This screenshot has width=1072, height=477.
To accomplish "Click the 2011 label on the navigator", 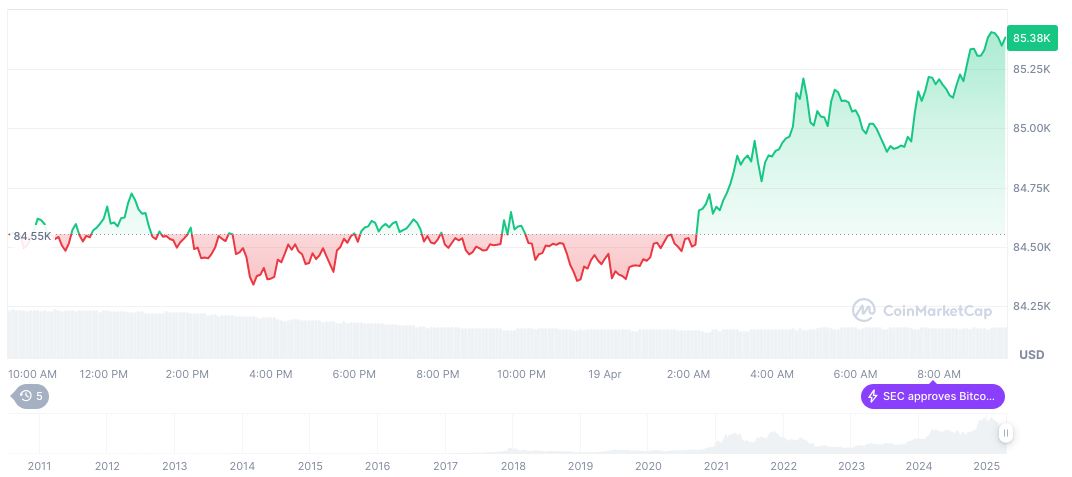I will click(40, 466).
